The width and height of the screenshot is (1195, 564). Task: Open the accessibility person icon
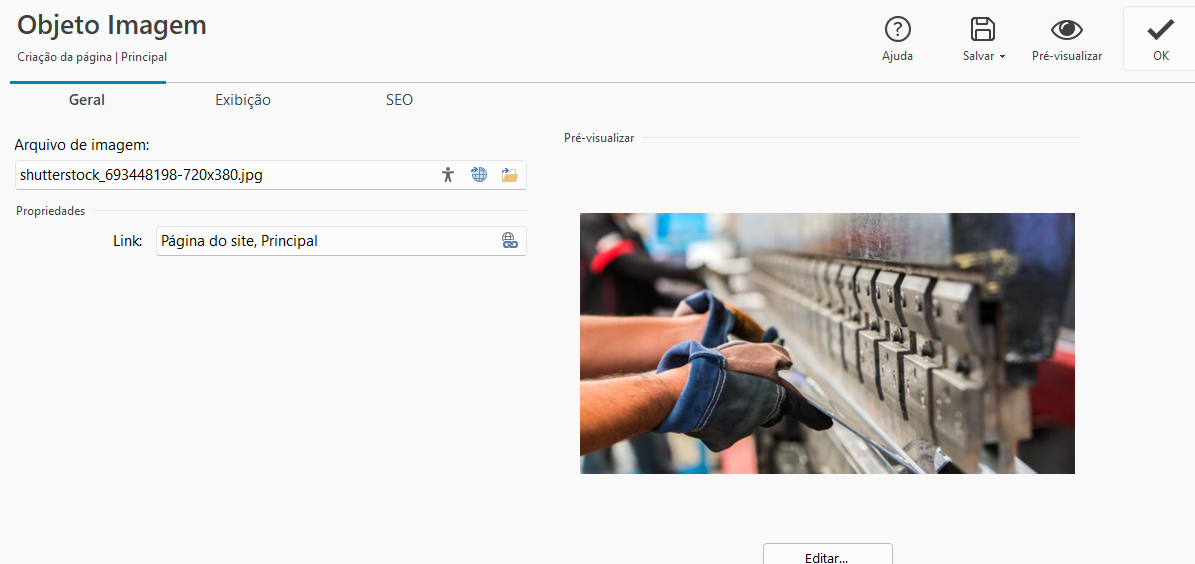[x=447, y=175]
